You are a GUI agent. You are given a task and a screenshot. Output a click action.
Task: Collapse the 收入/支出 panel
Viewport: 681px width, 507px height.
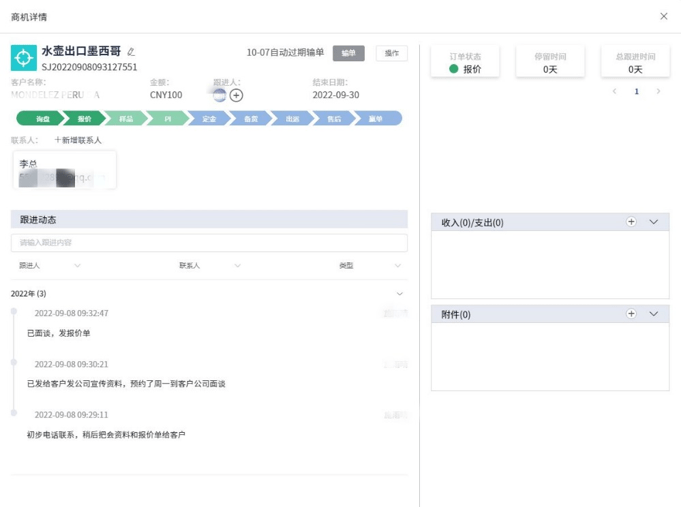654,222
